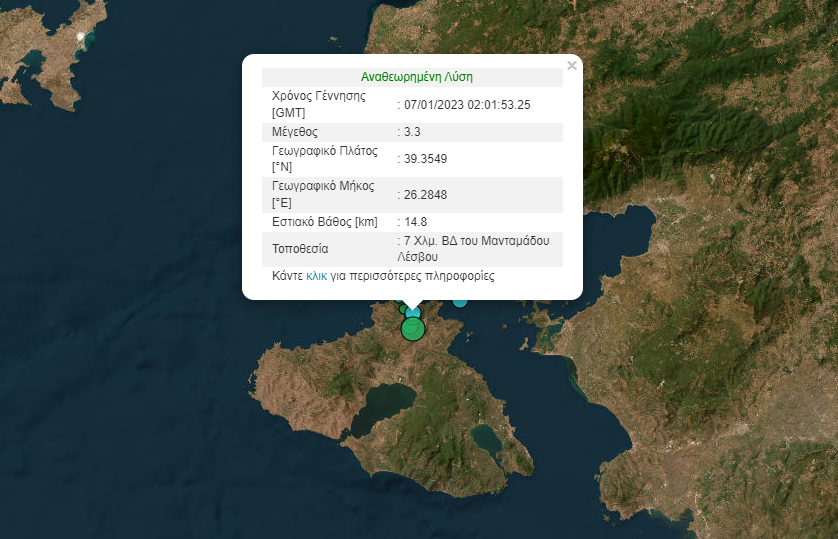The width and height of the screenshot is (838, 539).
Task: Click the location text mentioning Μανταμάδου Λέσβου
Action: [480, 249]
